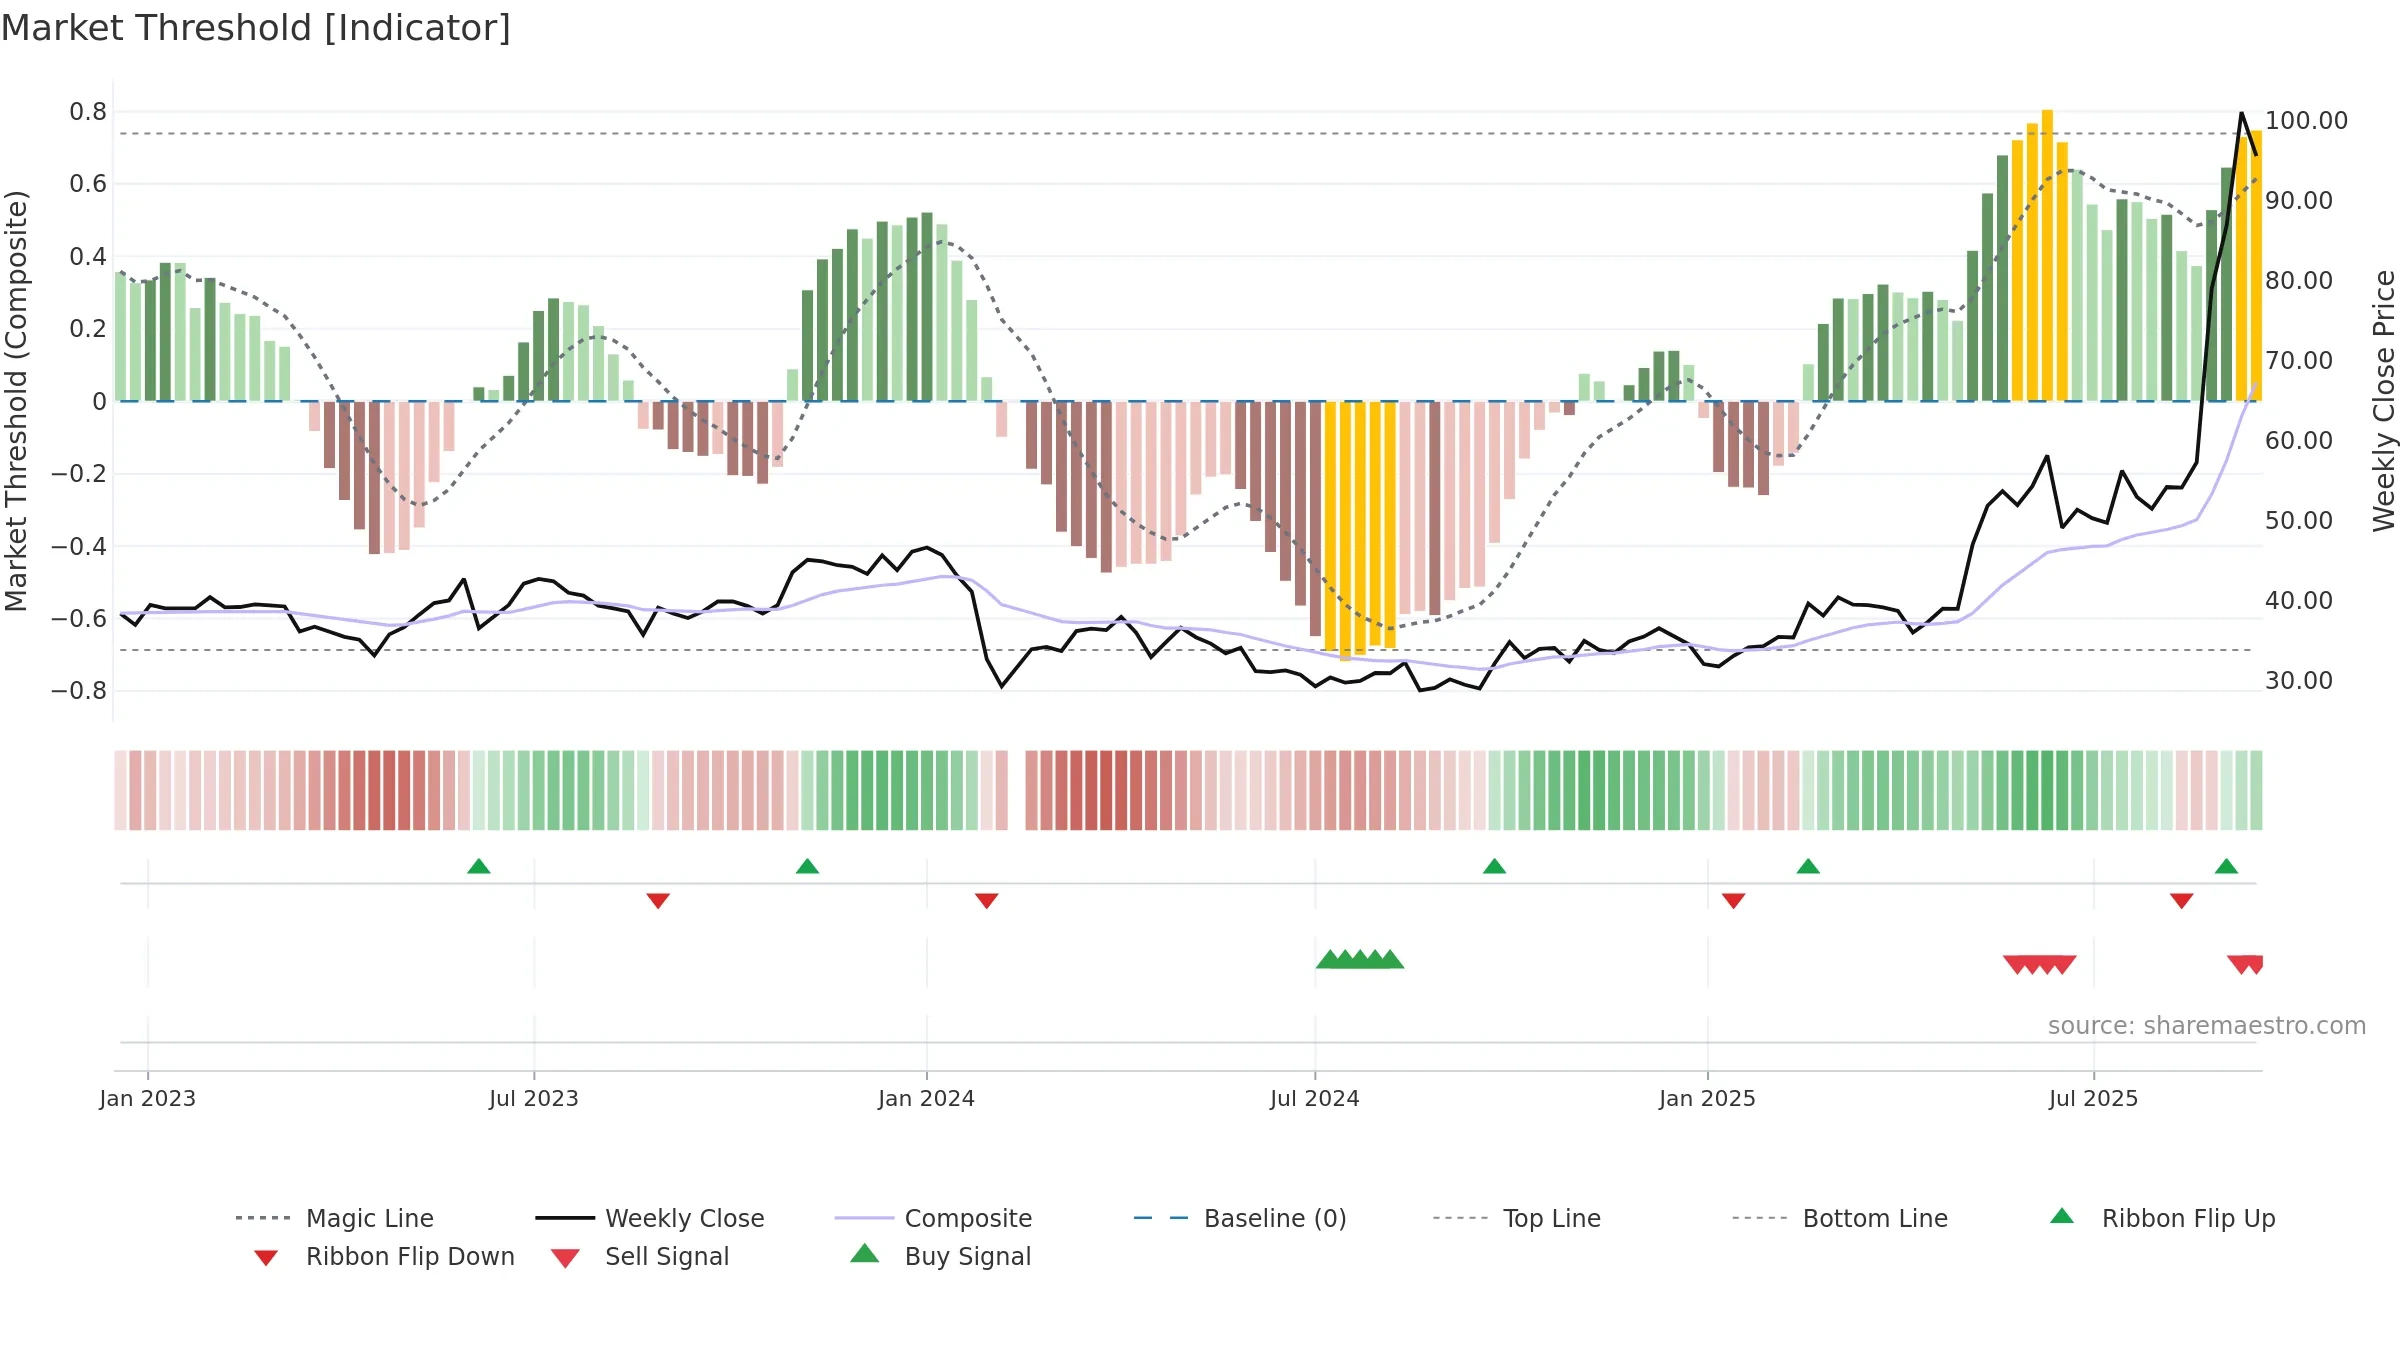
Task: Click the green flip-up marker near September 2024
Action: pyautogui.click(x=1495, y=866)
